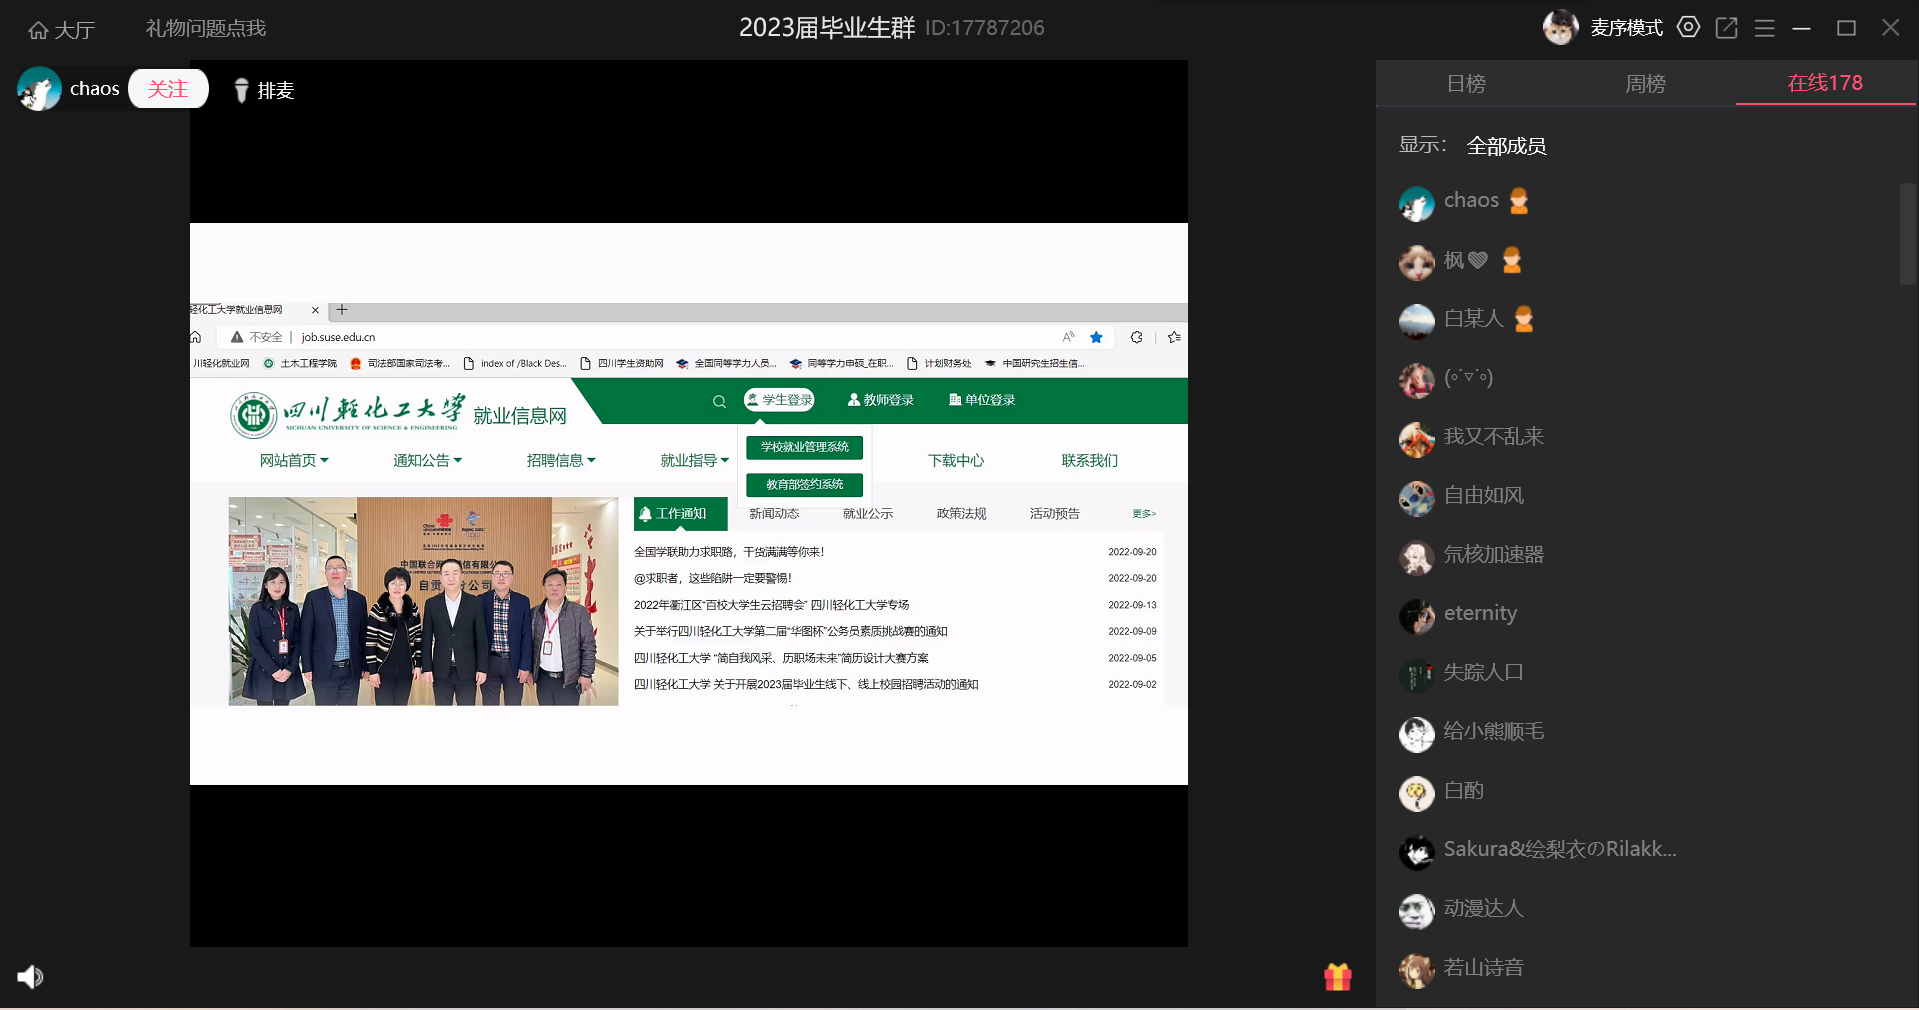
Task: Click the share/pop-out room icon
Action: (1726, 28)
